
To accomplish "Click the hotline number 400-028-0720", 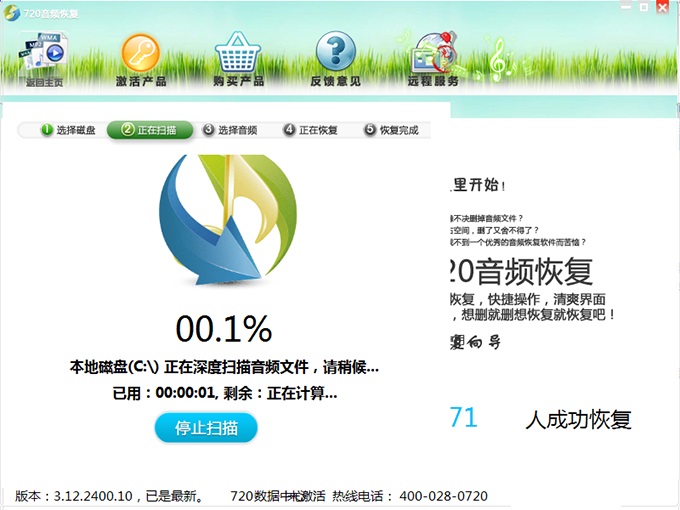I will [443, 495].
